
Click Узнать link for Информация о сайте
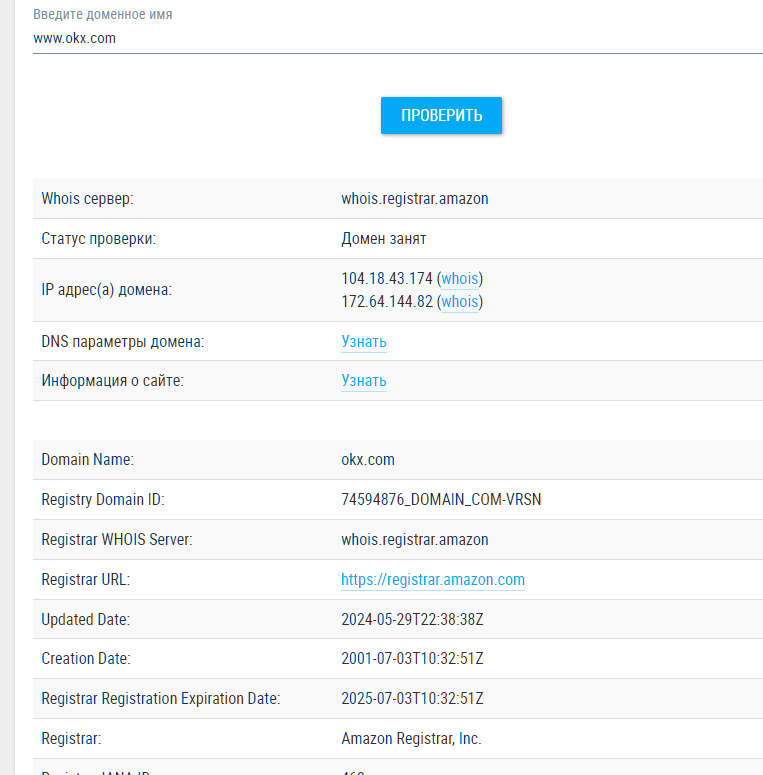(x=364, y=381)
